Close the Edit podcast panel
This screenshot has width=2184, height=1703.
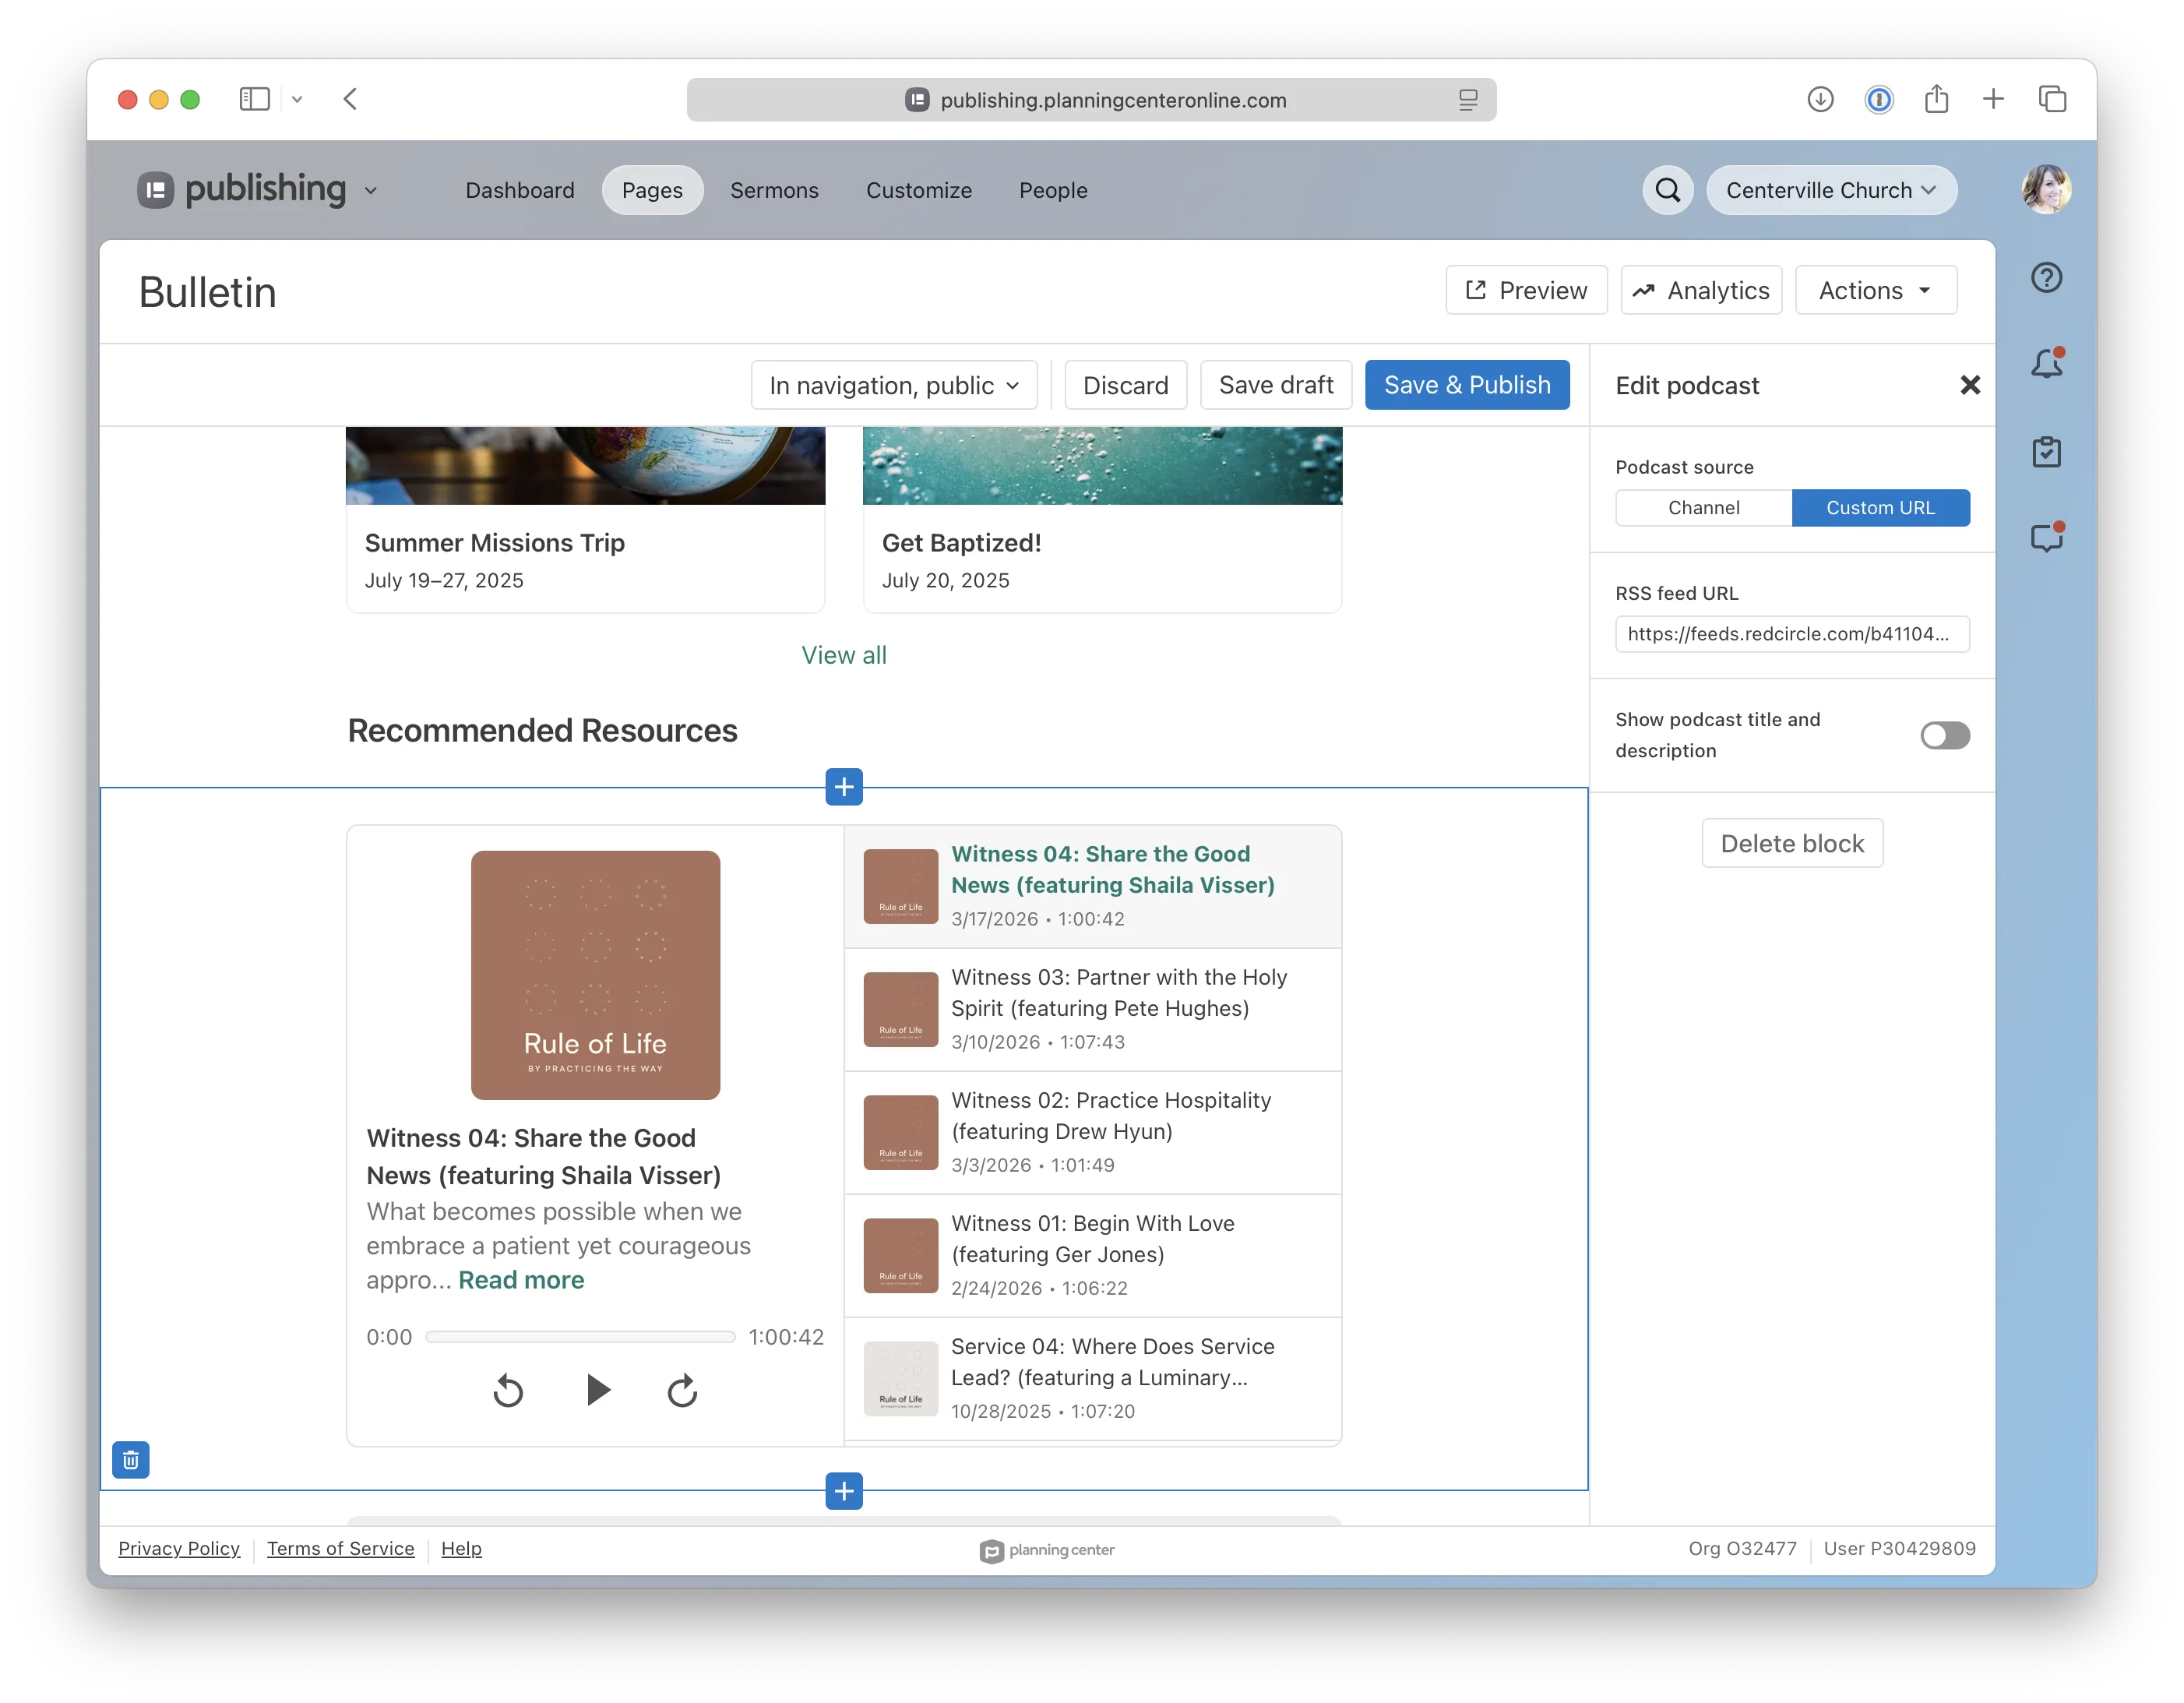(1969, 385)
